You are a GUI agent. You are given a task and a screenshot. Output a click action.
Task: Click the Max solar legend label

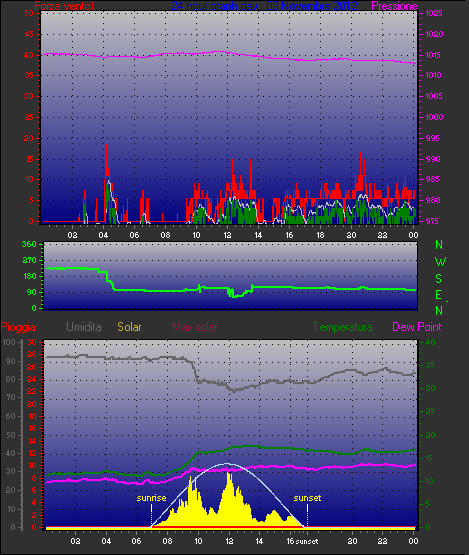pos(195,327)
